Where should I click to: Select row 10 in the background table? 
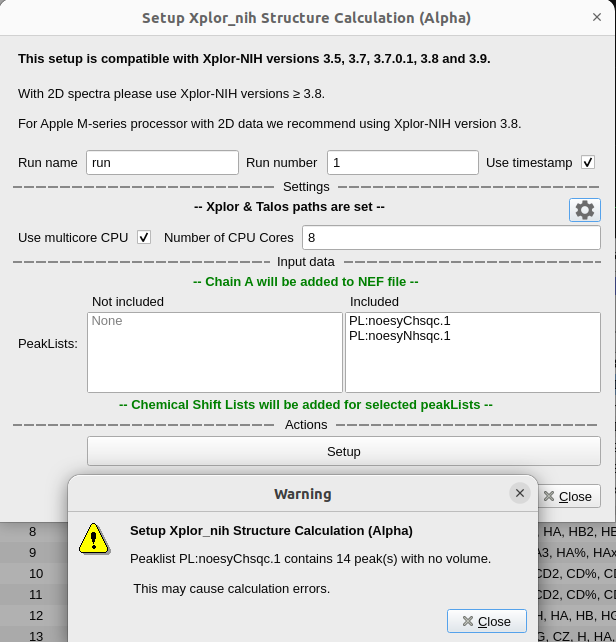[36, 574]
